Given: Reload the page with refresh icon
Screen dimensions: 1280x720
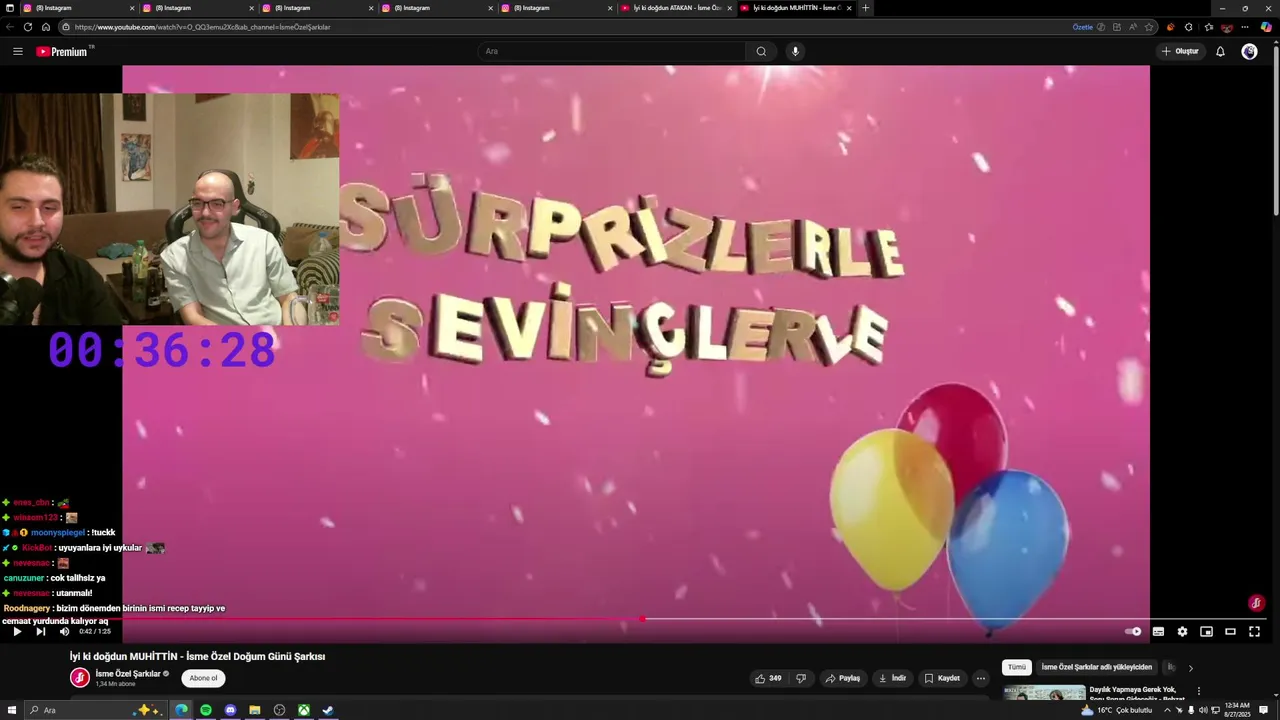Looking at the screenshot, I should (27, 27).
